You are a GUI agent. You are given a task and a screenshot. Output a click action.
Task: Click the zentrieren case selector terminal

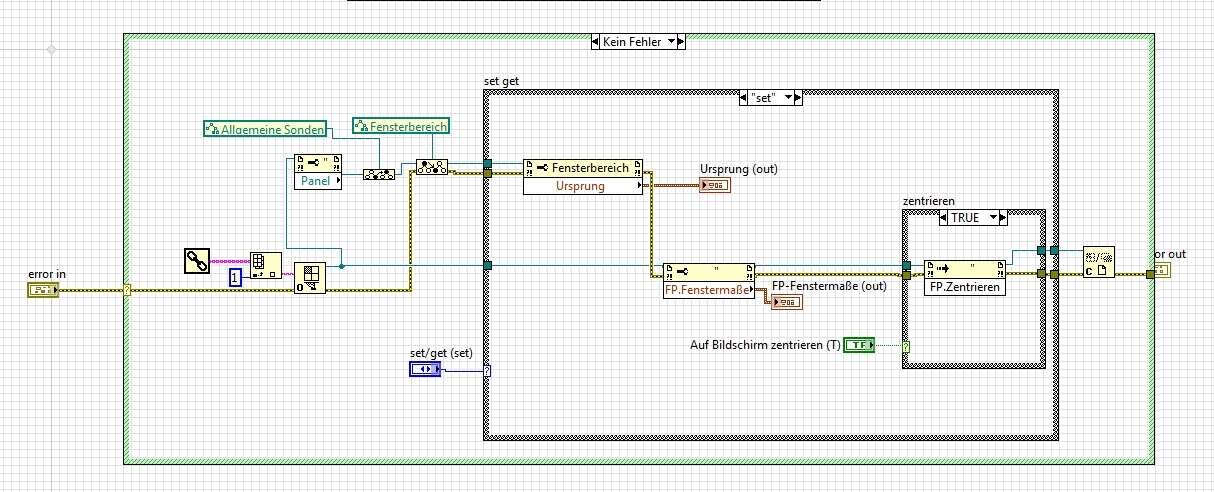pyautogui.click(x=906, y=346)
